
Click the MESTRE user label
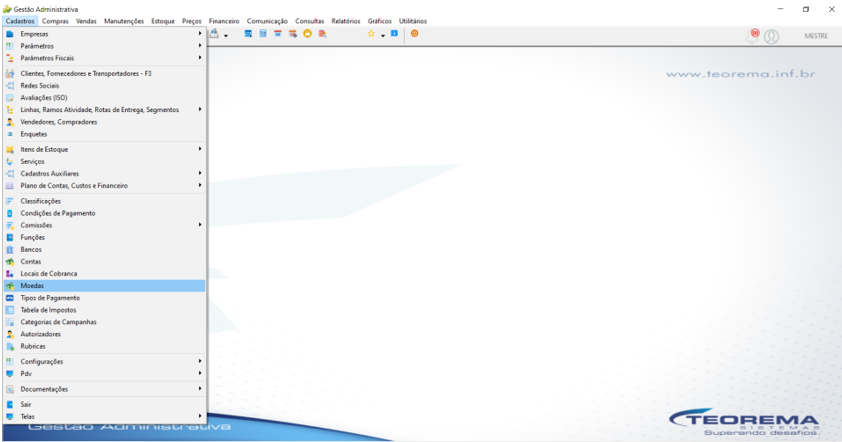(816, 36)
